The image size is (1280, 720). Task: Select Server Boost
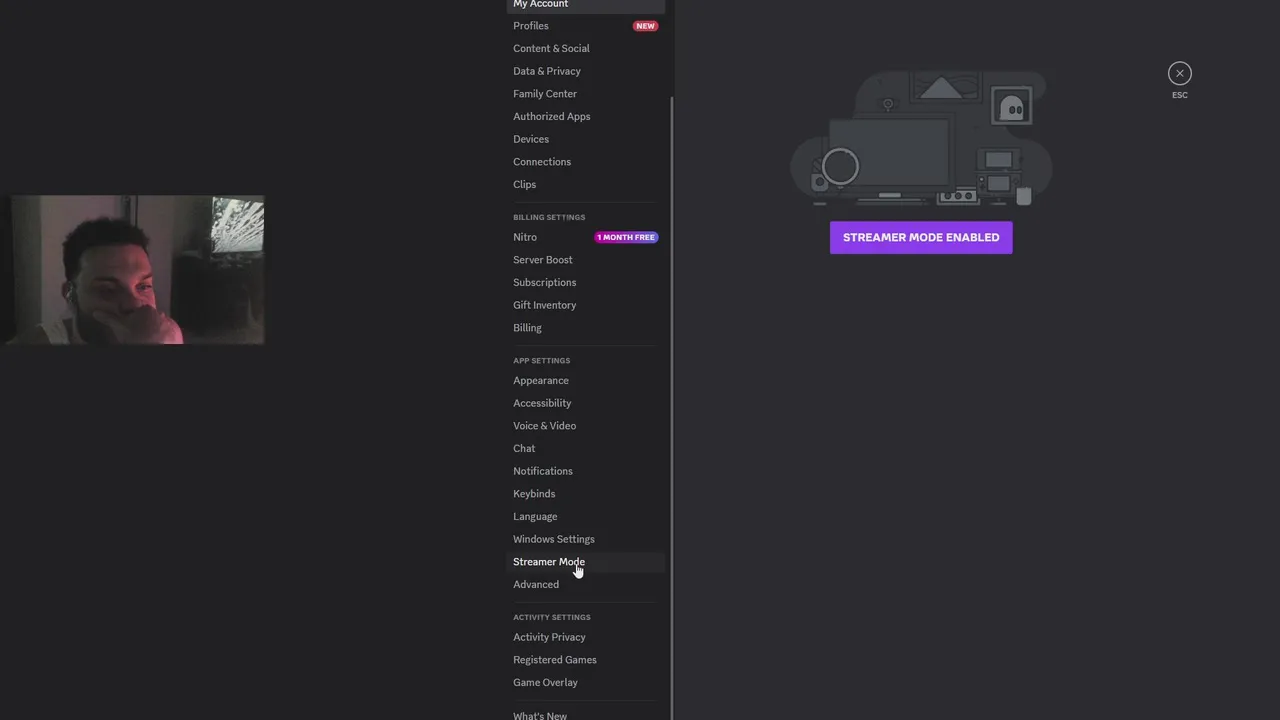click(585, 260)
